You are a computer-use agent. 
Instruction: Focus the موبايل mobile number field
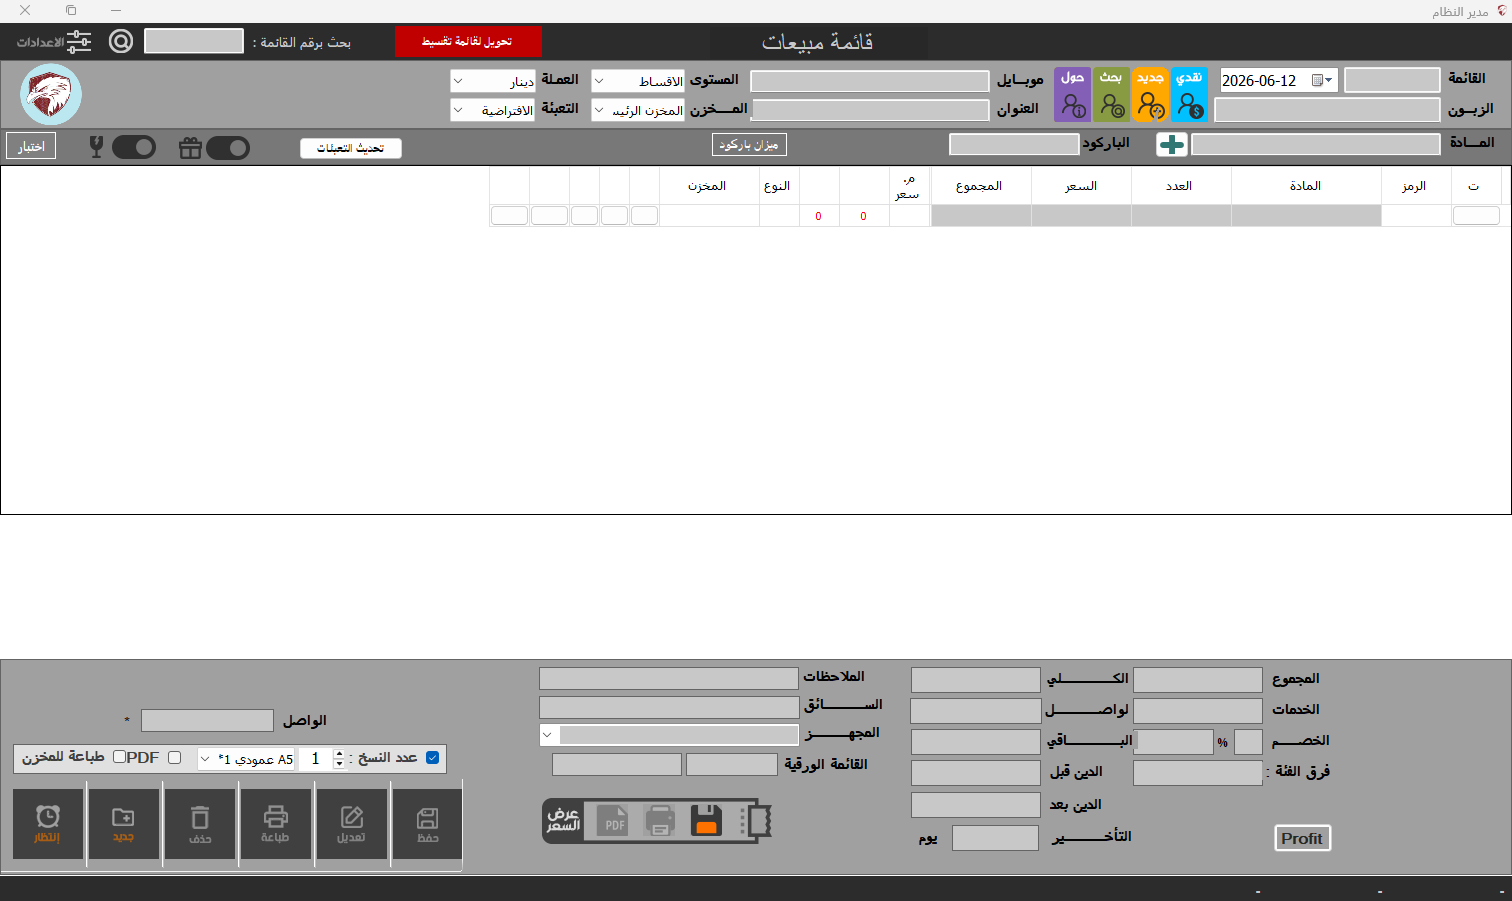pyautogui.click(x=870, y=81)
